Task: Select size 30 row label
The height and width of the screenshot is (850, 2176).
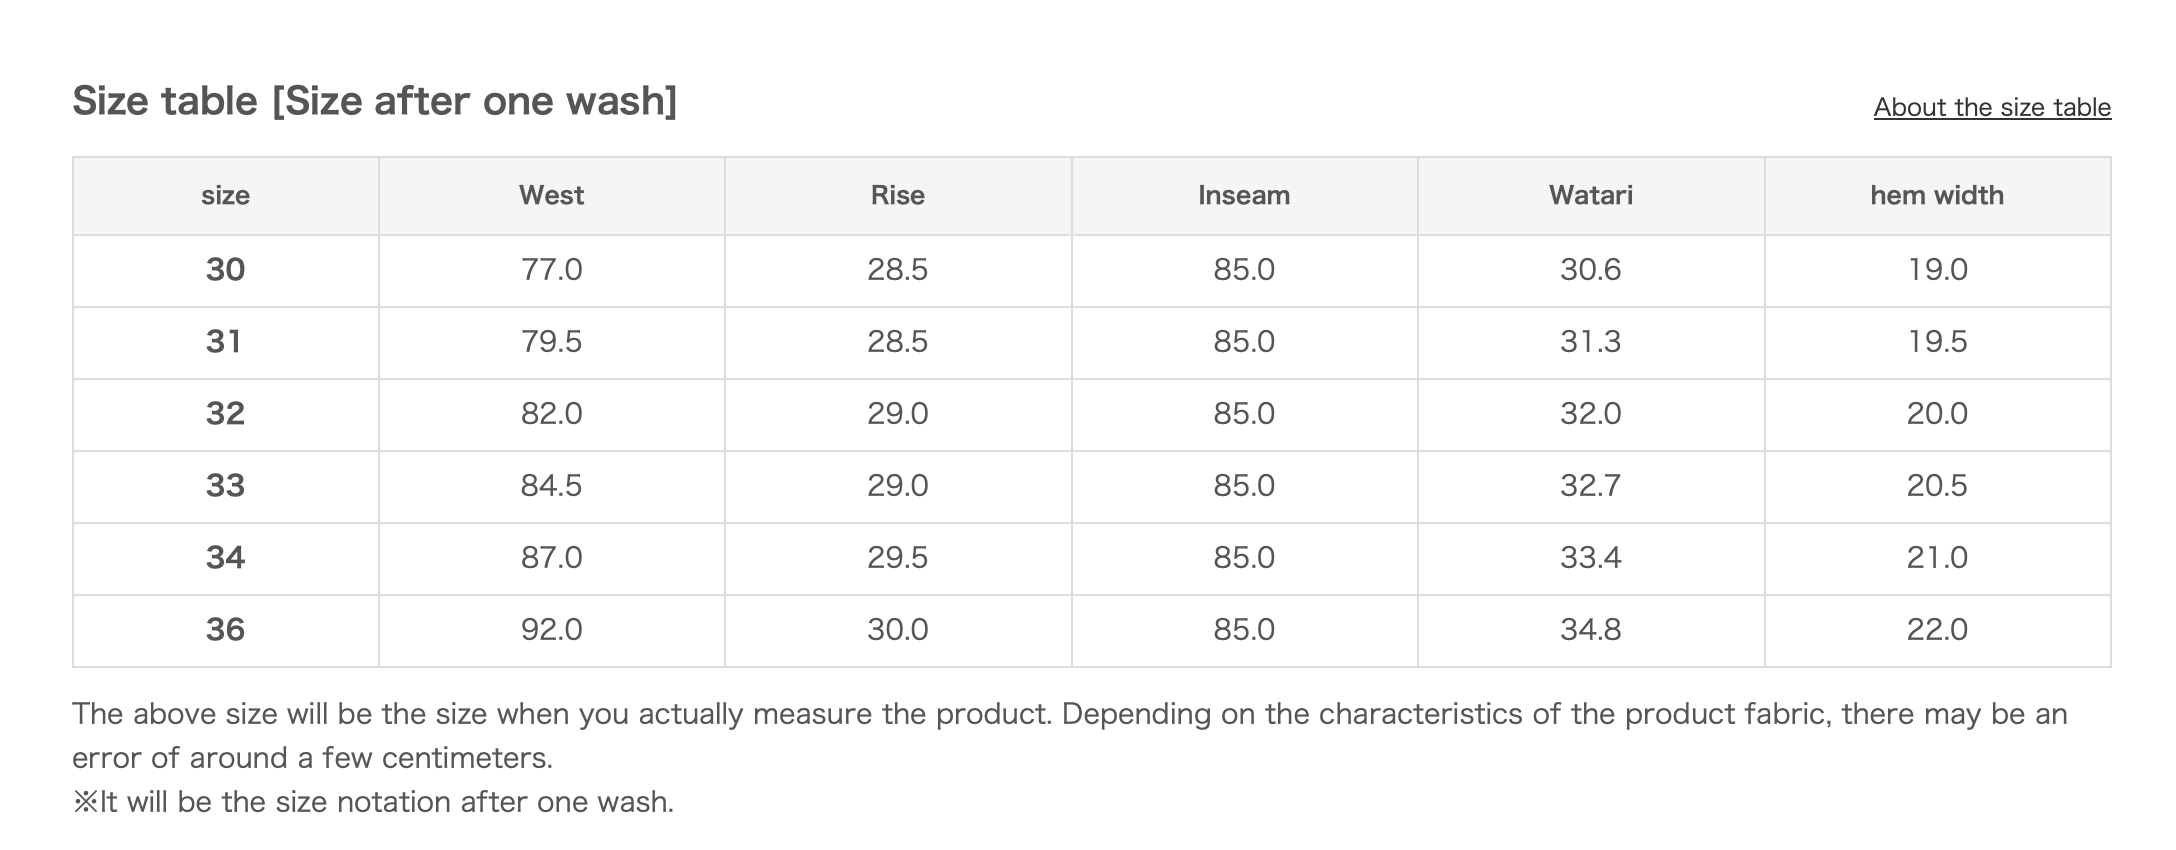Action: (x=225, y=270)
